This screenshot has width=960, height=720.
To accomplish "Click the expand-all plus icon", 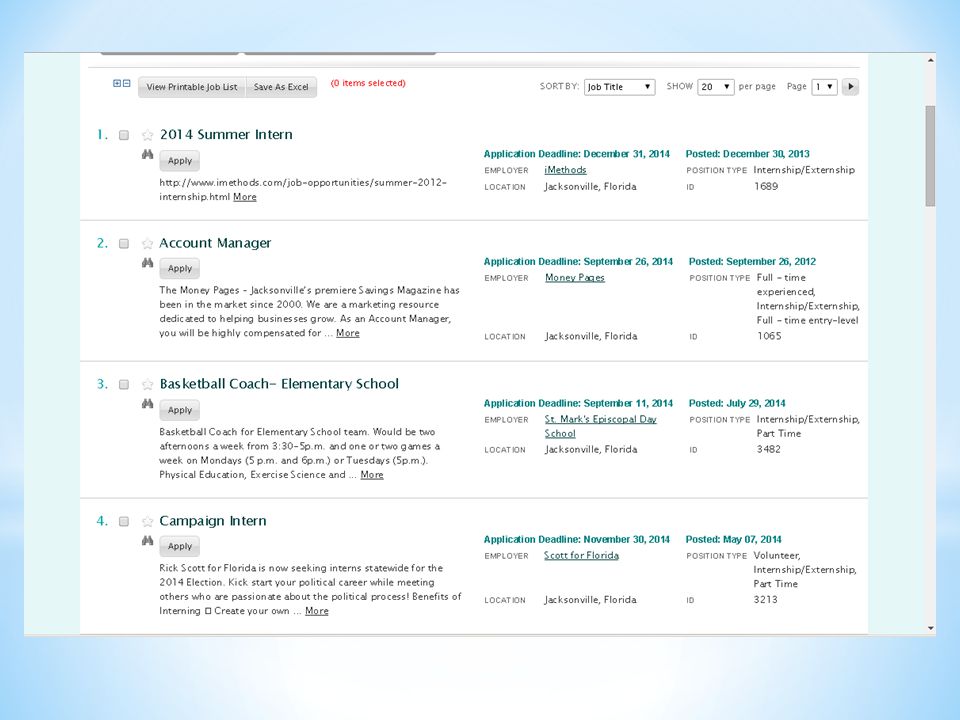I will pos(117,83).
